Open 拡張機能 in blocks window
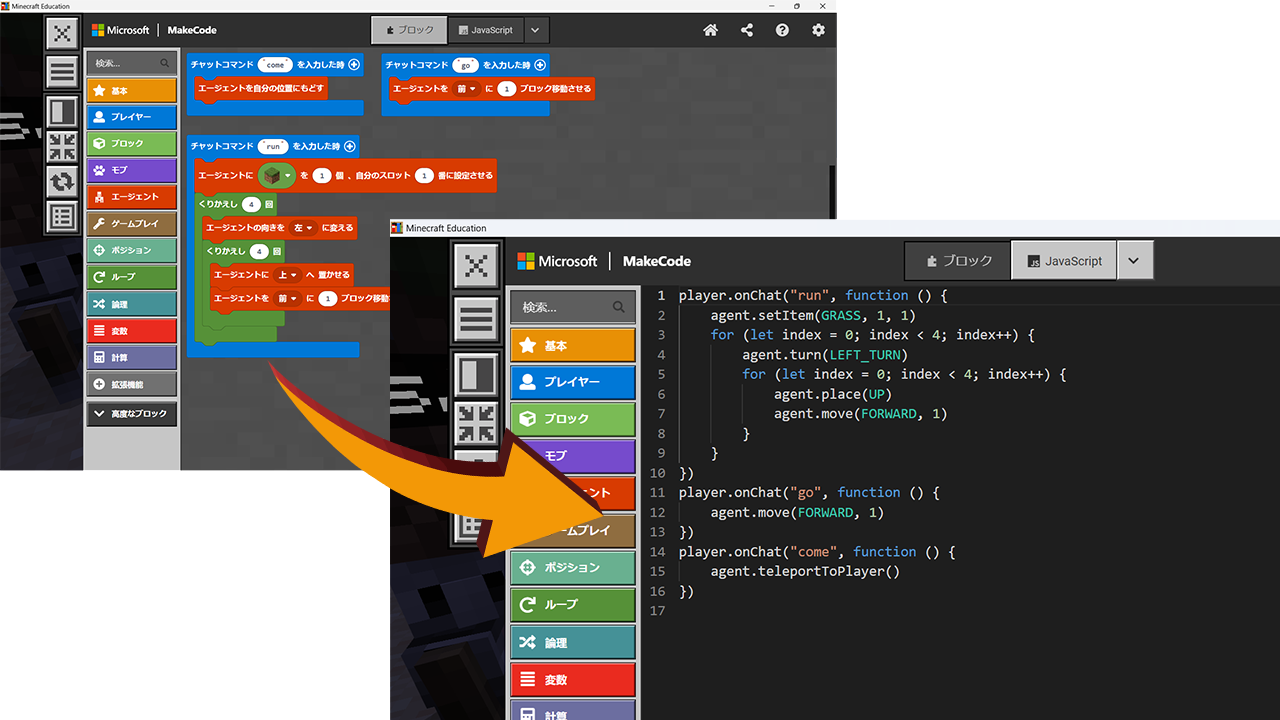1280x720 pixels. (131, 384)
